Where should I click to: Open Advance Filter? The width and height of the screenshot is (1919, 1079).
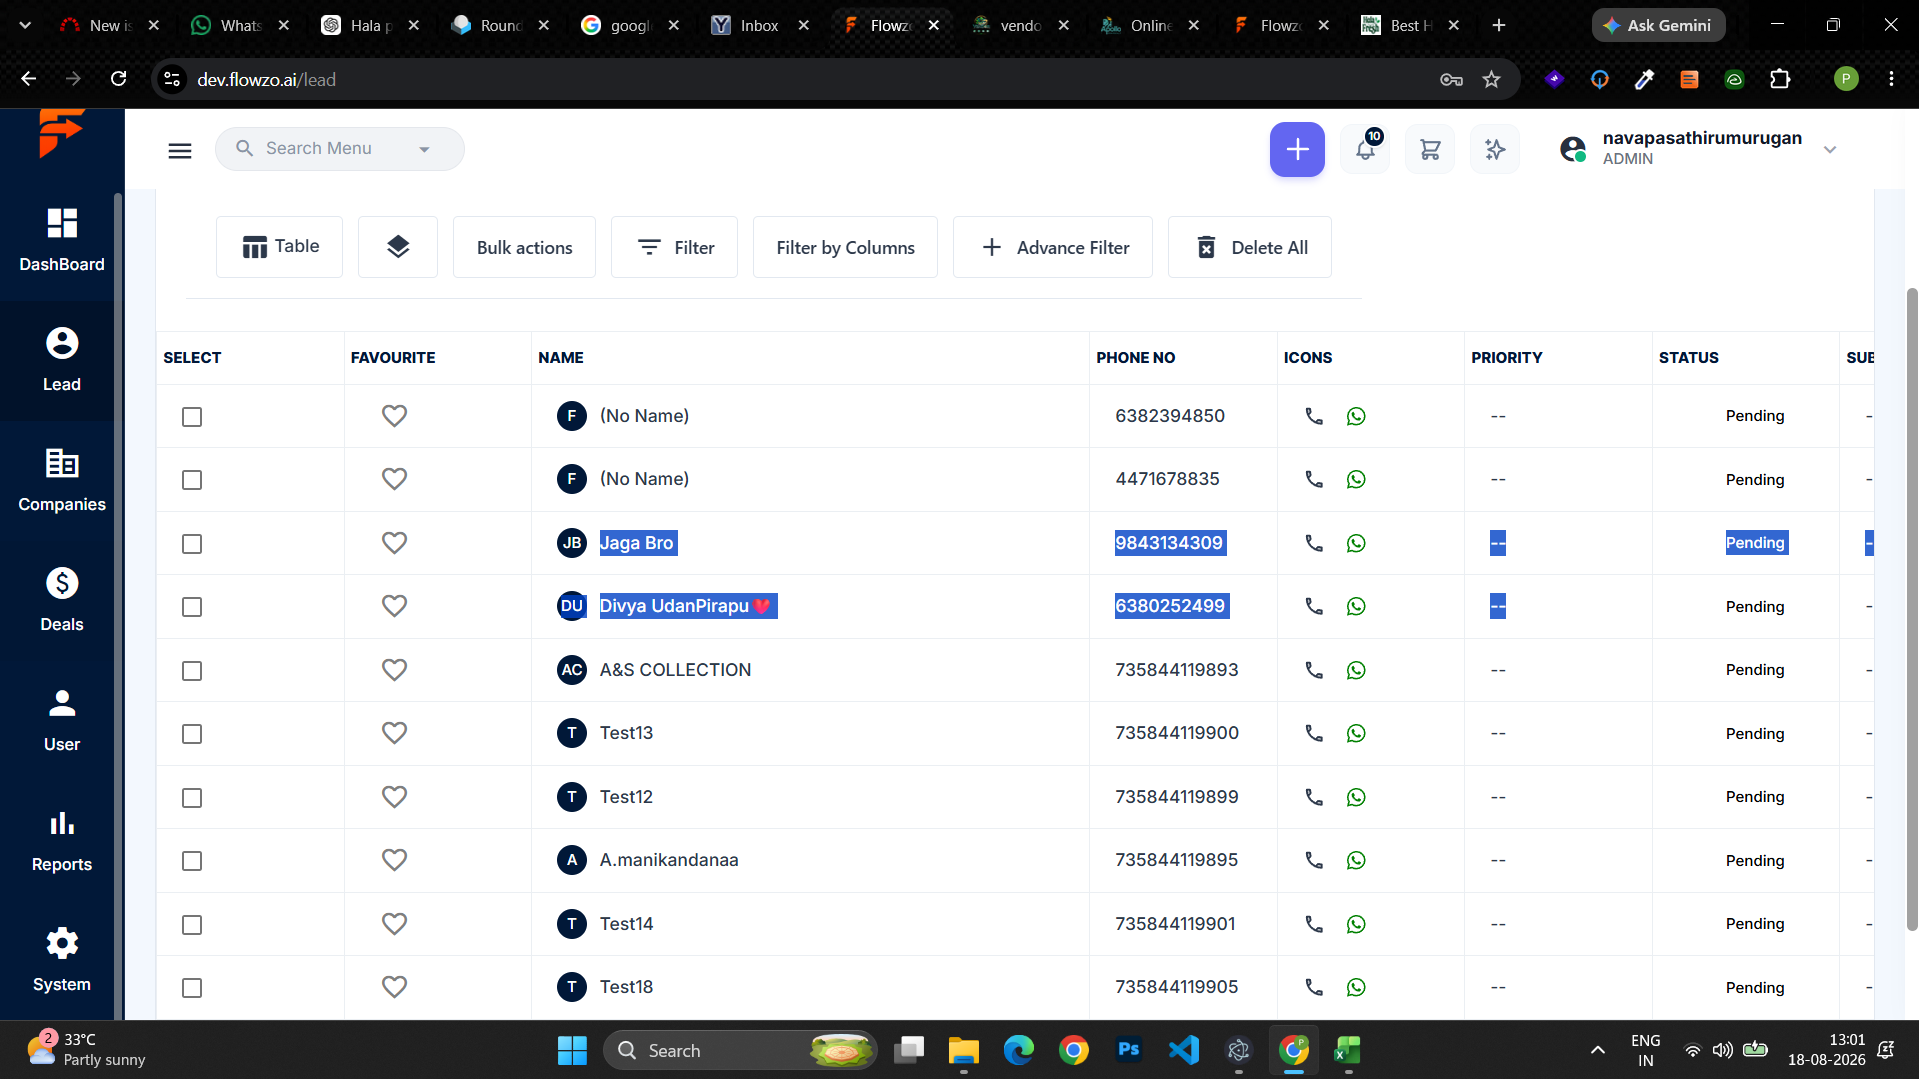pyautogui.click(x=1053, y=247)
